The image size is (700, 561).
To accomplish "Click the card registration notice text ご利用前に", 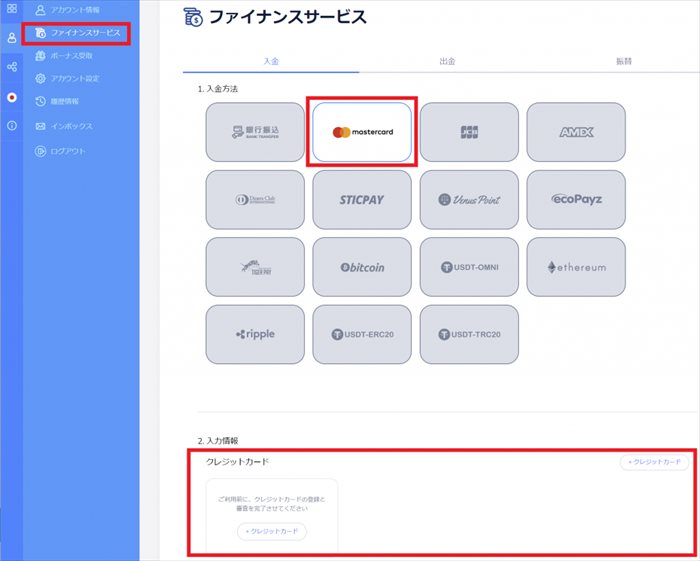I will tap(272, 504).
